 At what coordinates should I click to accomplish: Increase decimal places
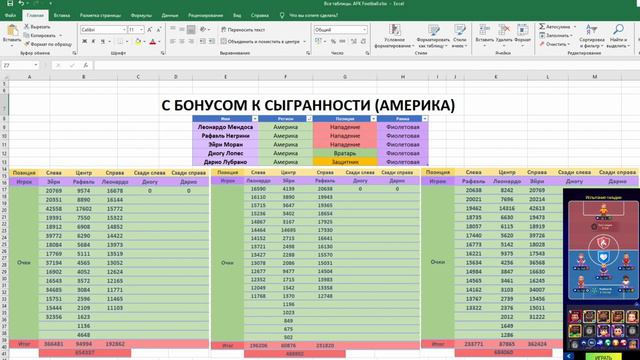[x=354, y=41]
